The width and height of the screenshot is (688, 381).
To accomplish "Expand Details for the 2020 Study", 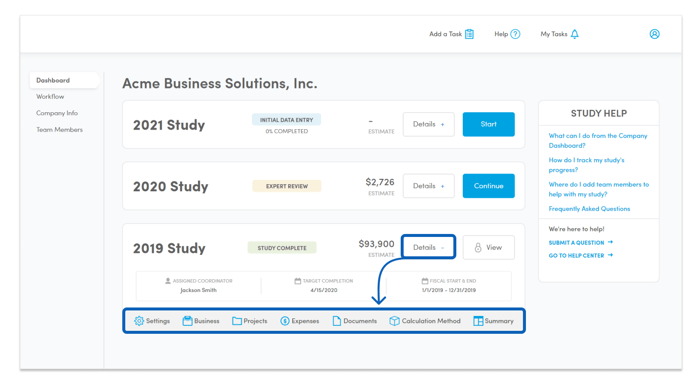I will point(429,186).
